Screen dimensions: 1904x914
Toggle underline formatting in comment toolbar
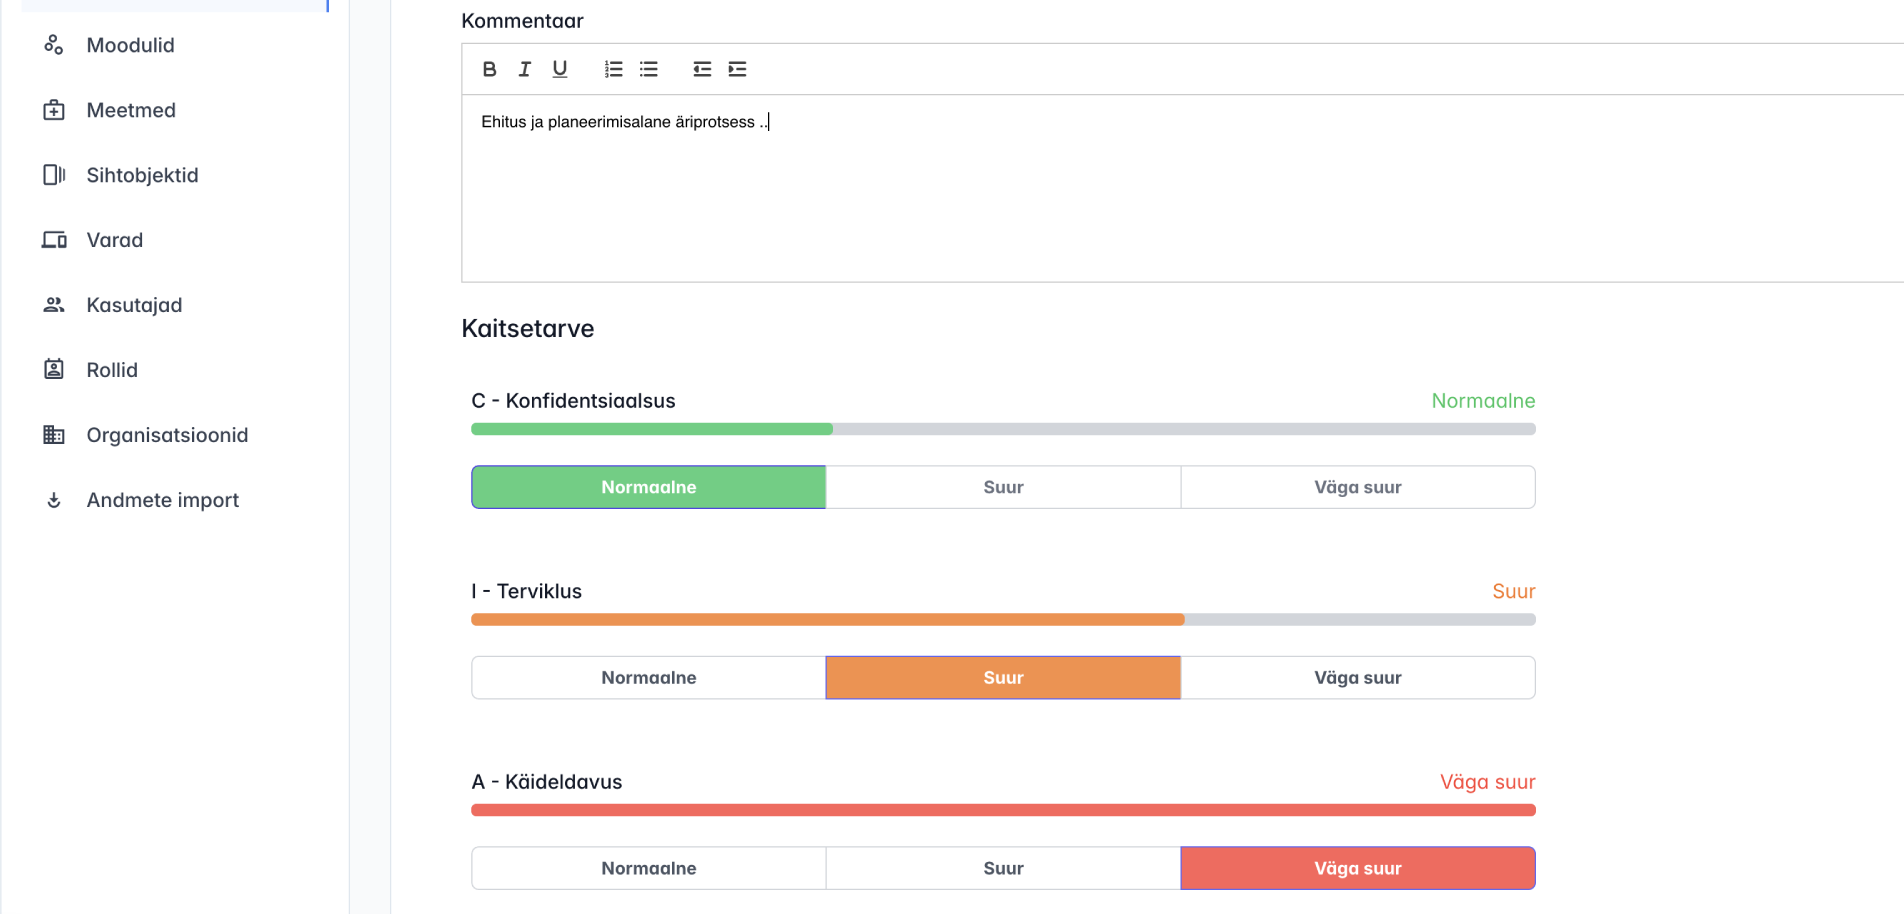point(560,69)
